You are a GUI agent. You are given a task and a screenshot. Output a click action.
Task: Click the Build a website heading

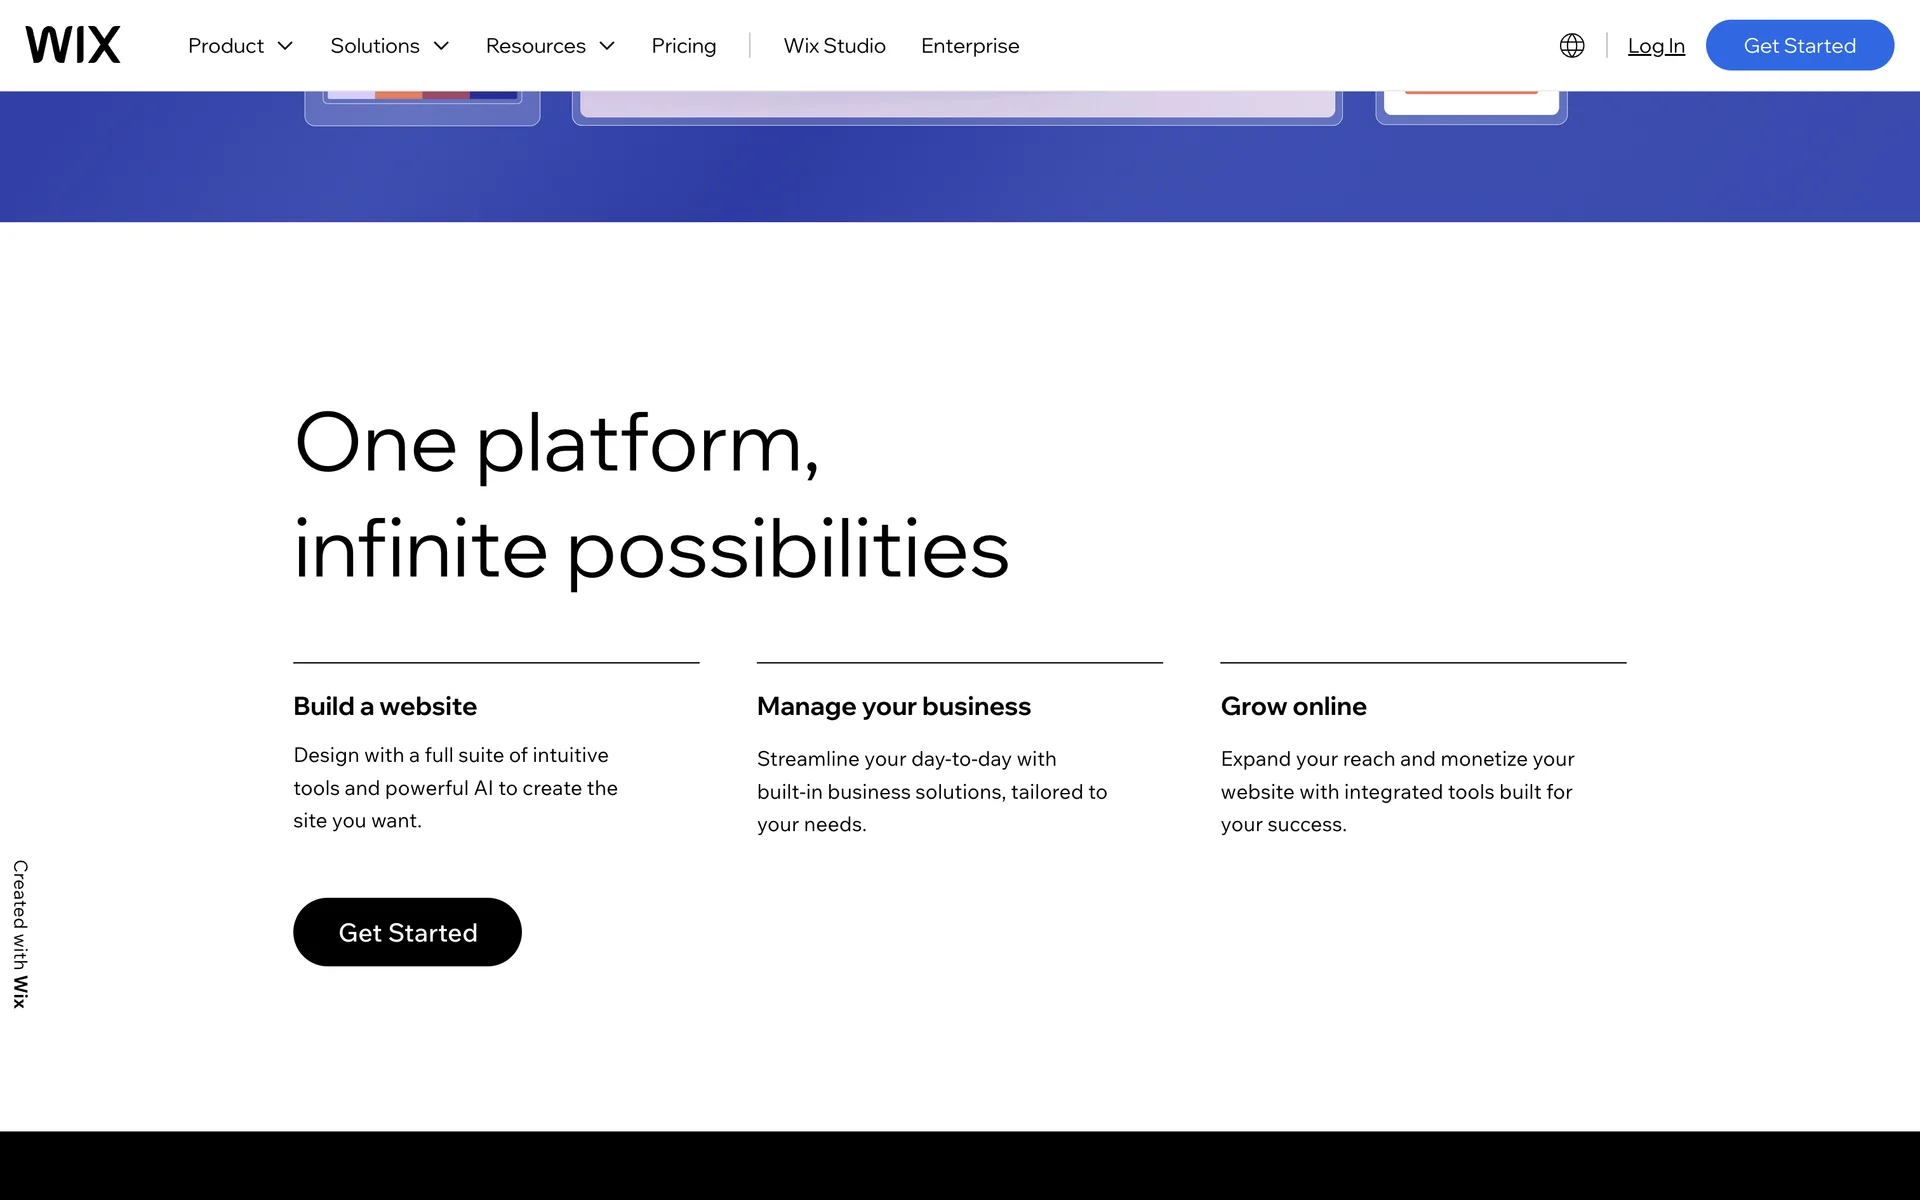[x=385, y=706]
